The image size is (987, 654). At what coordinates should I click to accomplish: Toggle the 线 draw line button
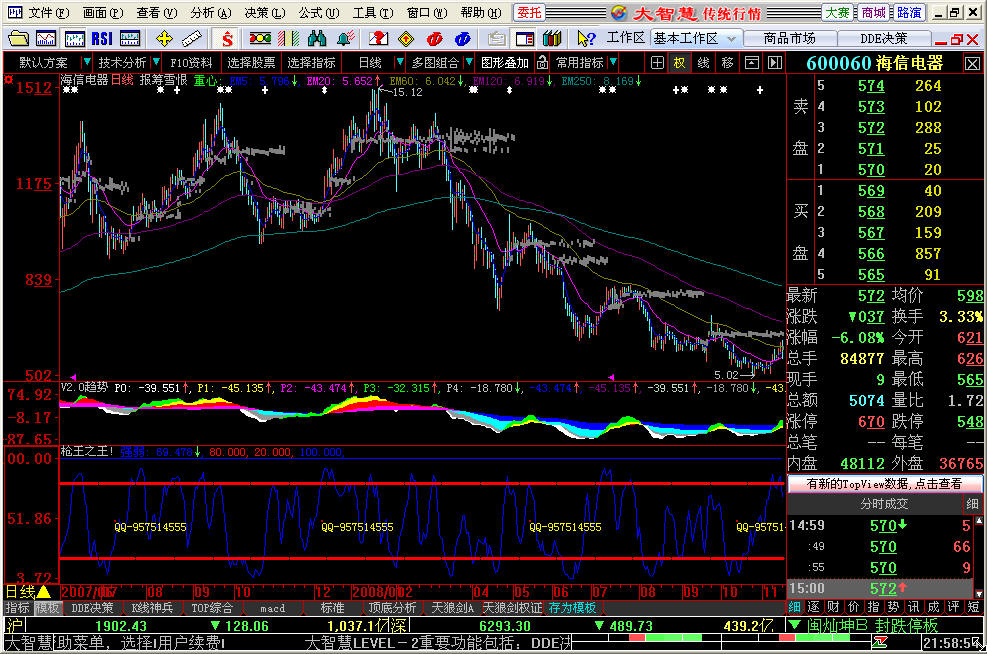pos(704,62)
